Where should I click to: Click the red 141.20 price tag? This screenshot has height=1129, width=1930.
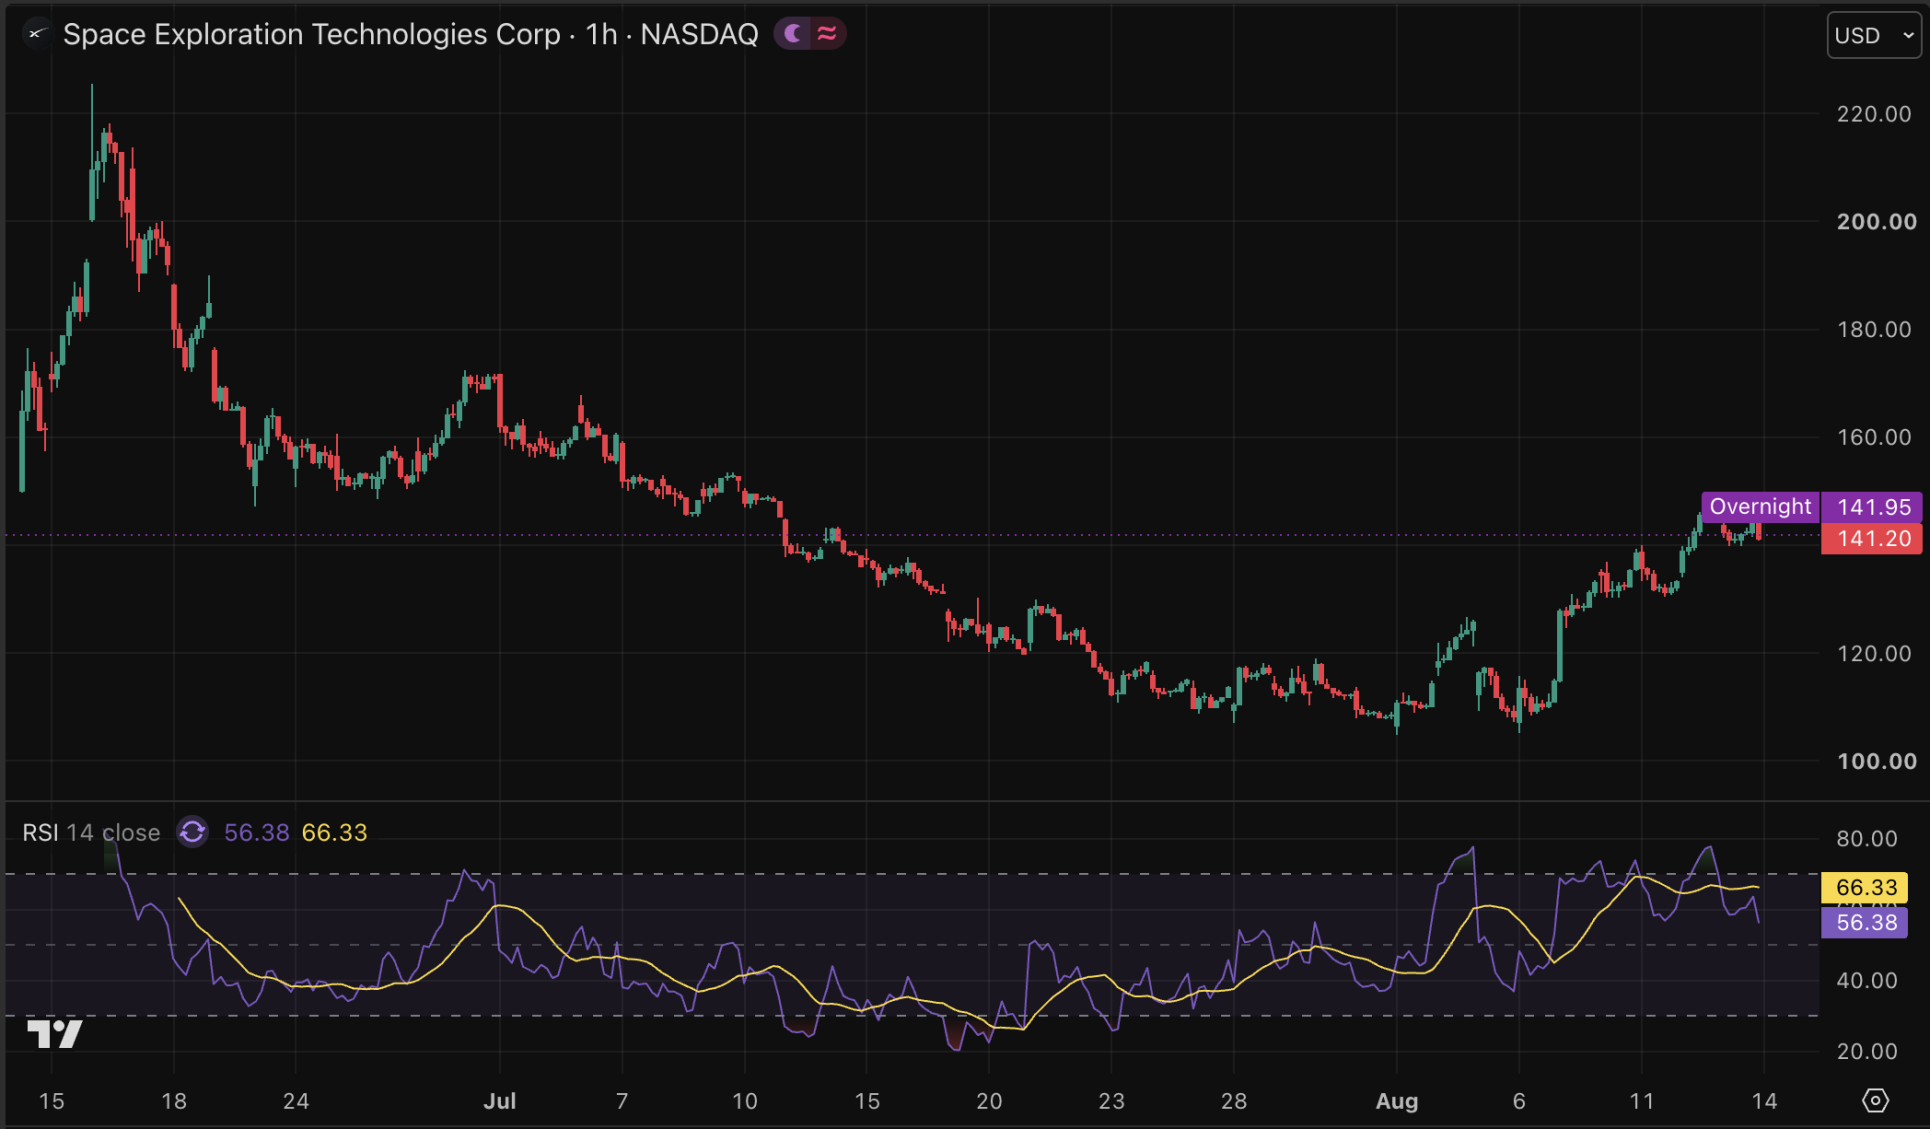click(1873, 539)
